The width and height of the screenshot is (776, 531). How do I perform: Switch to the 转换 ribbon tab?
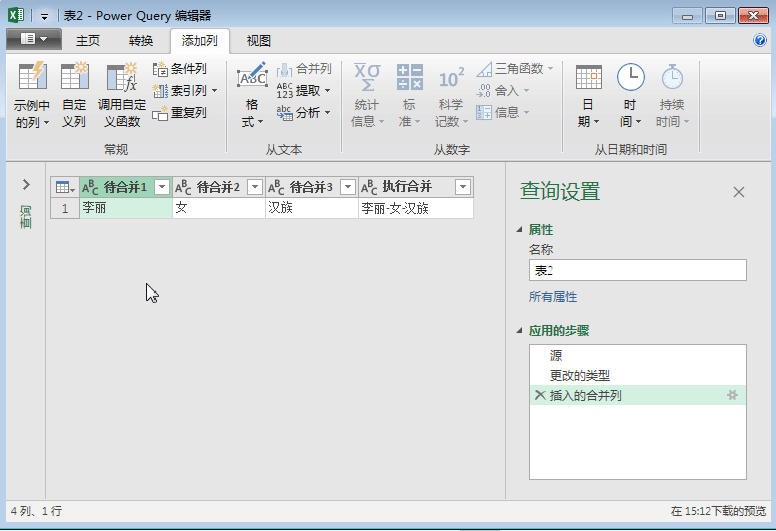pos(141,41)
